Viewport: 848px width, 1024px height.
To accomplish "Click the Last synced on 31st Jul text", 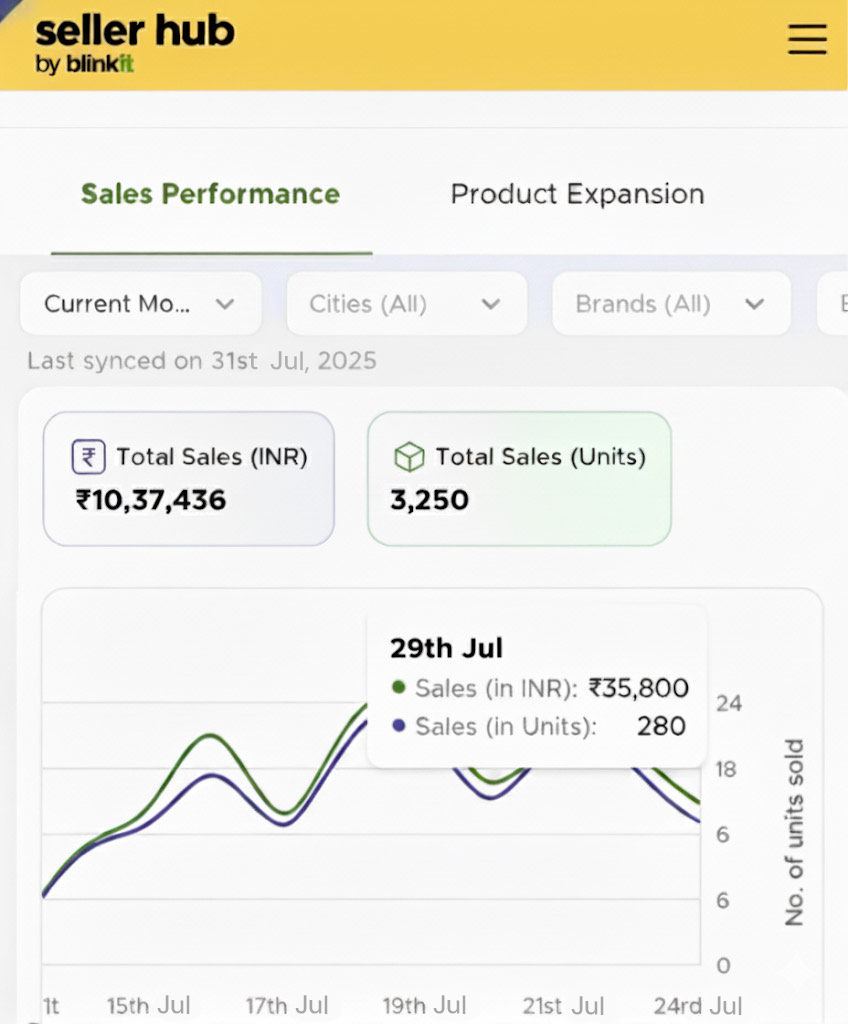I will pyautogui.click(x=202, y=361).
